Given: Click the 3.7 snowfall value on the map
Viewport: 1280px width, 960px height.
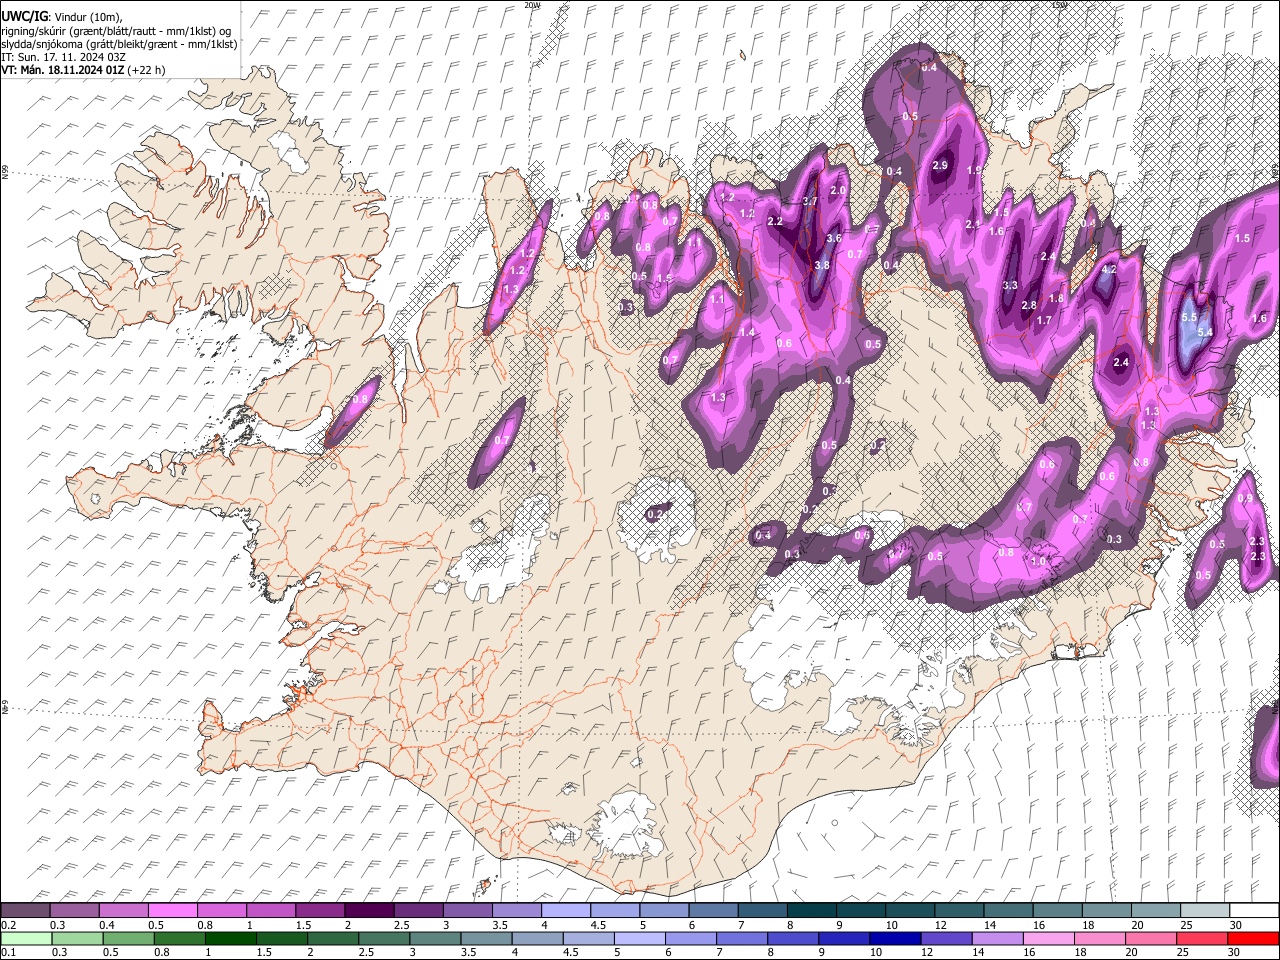Looking at the screenshot, I should [x=810, y=202].
